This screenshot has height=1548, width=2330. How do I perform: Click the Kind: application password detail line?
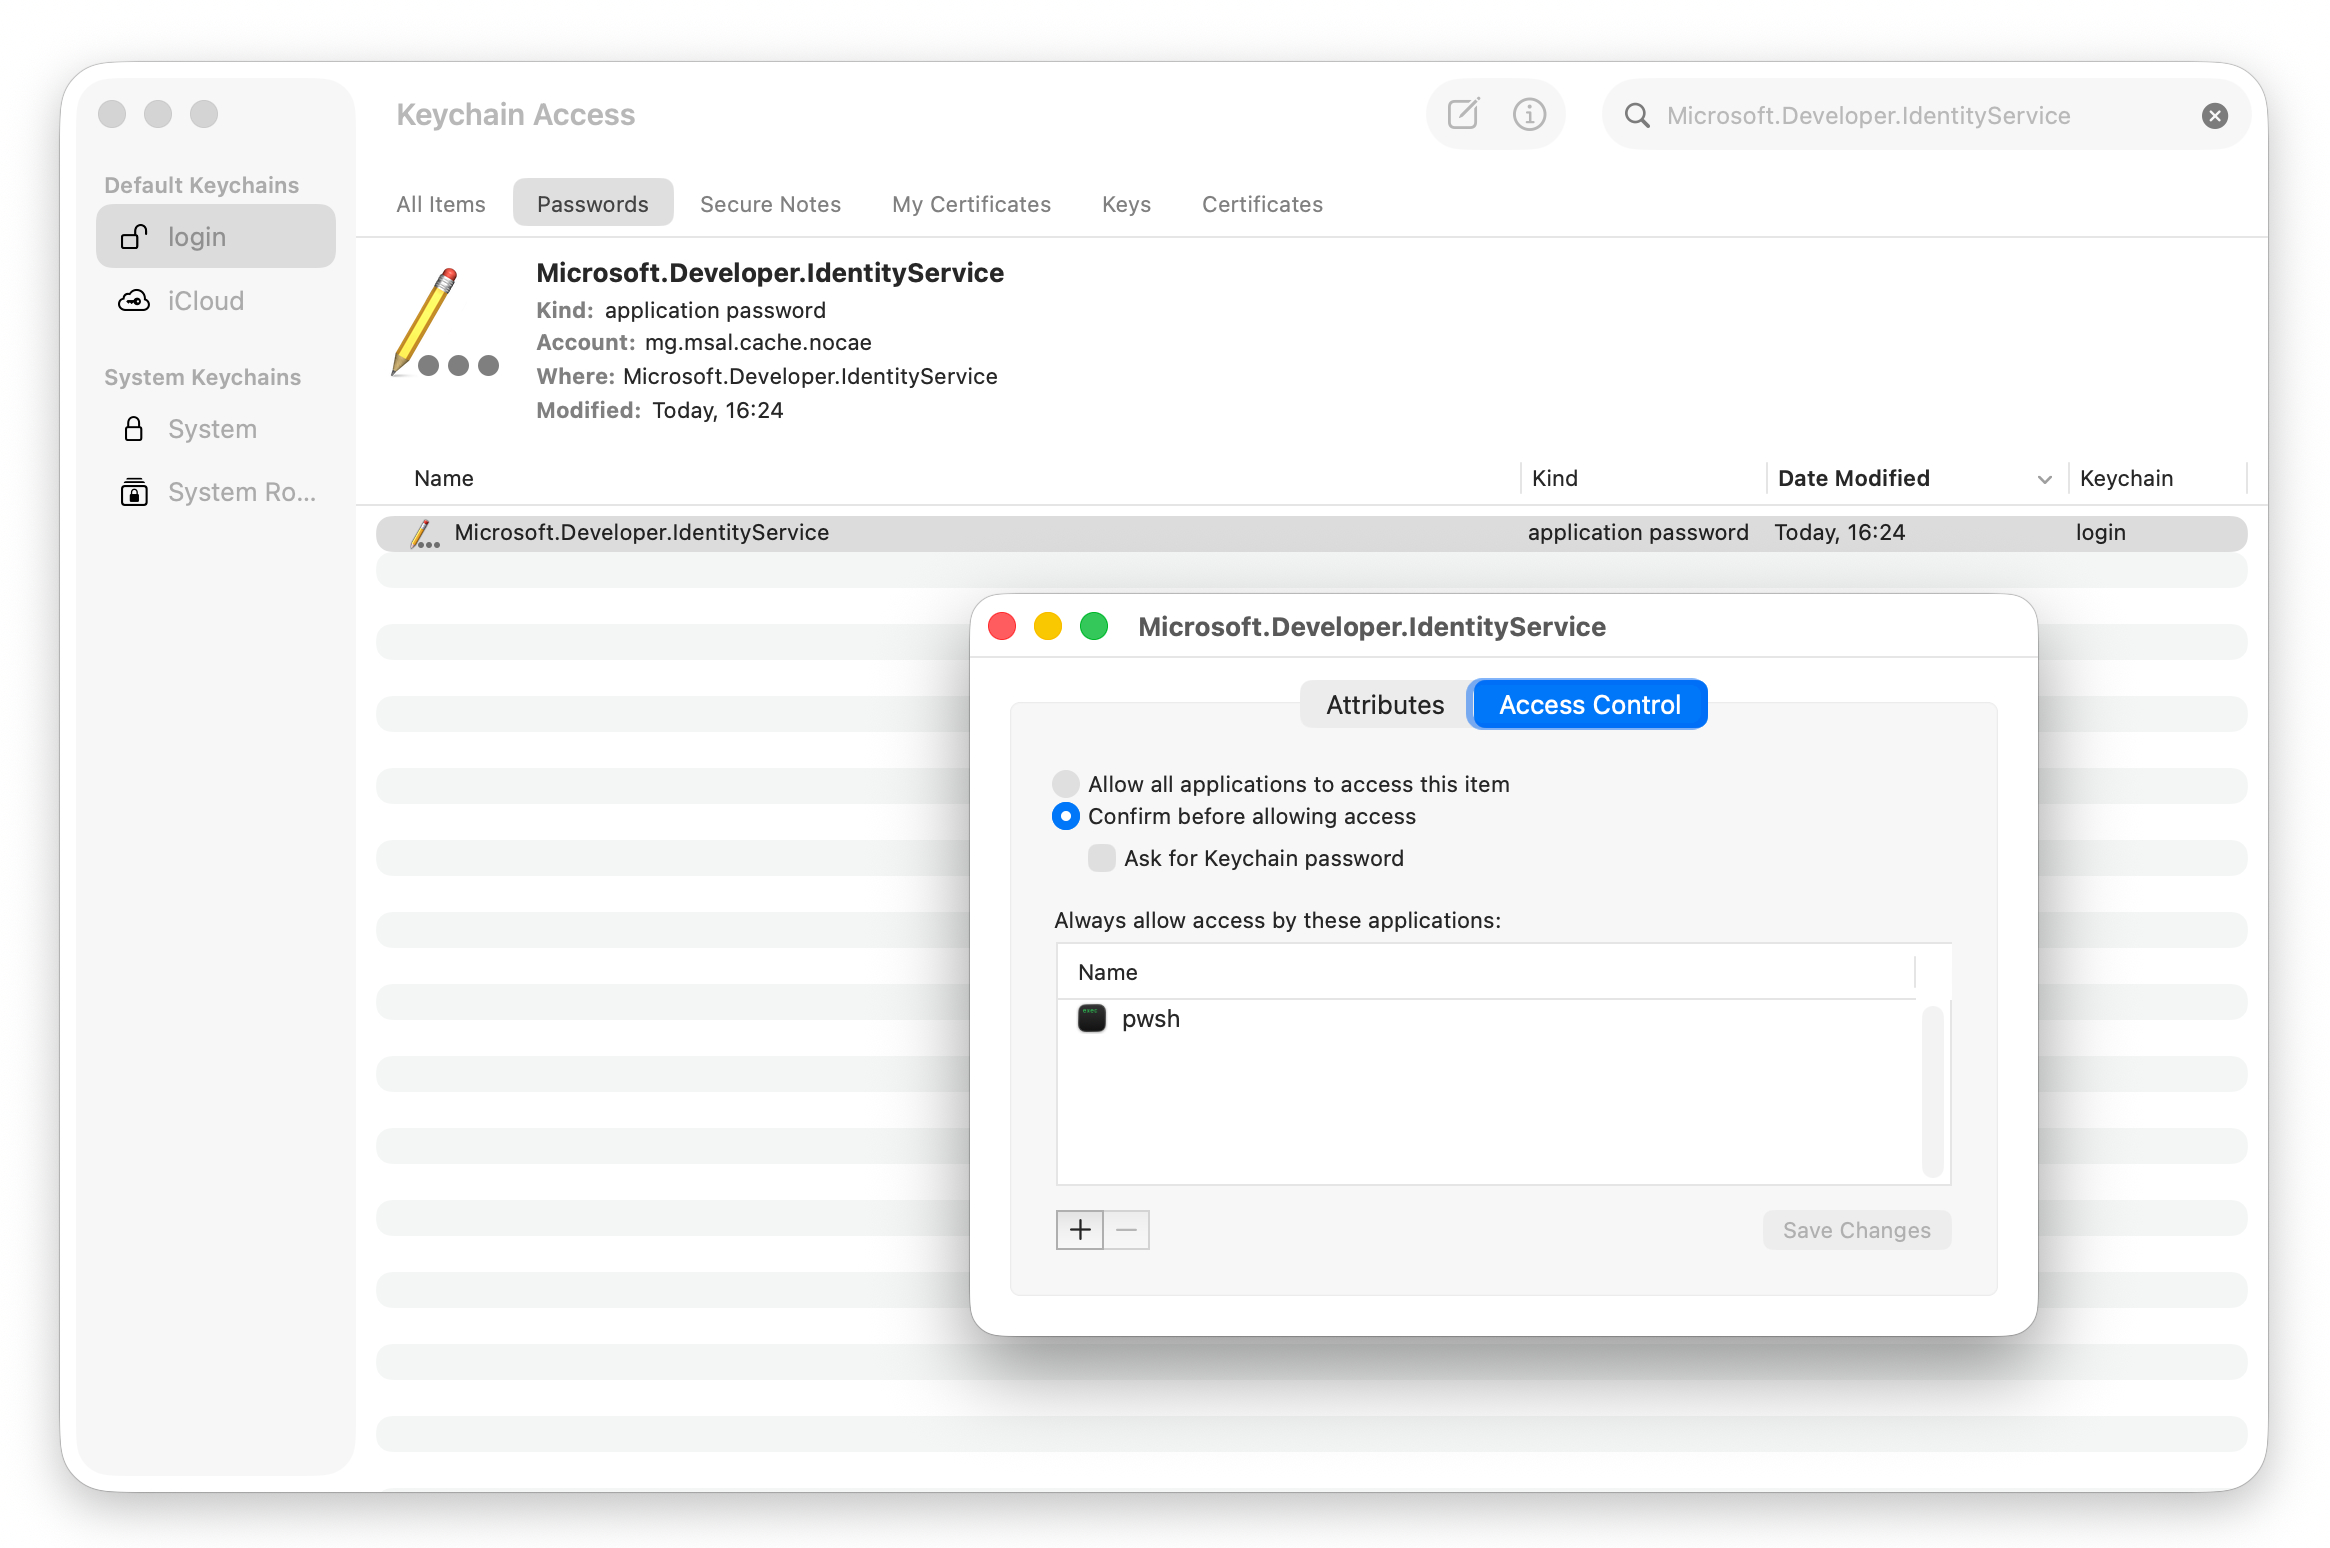681,311
